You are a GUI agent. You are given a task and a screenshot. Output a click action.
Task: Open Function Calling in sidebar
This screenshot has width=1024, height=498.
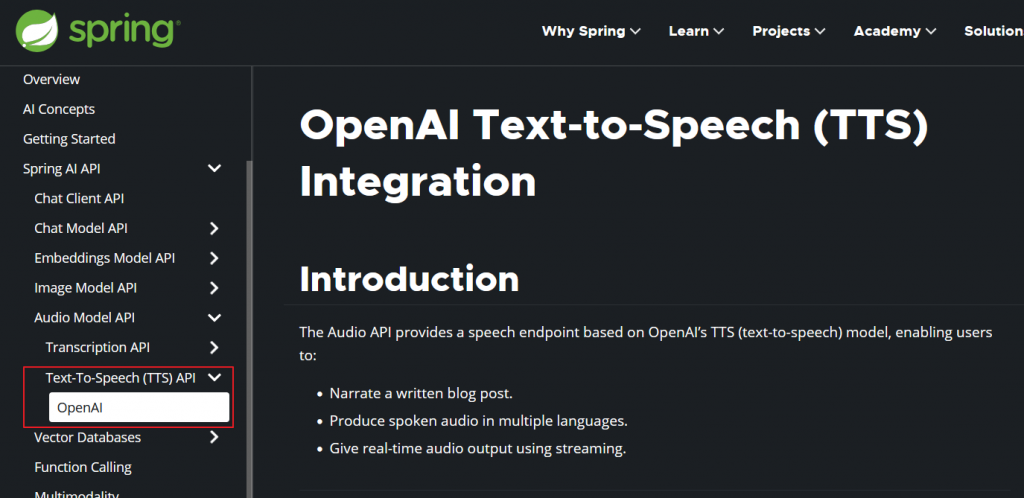pos(83,467)
